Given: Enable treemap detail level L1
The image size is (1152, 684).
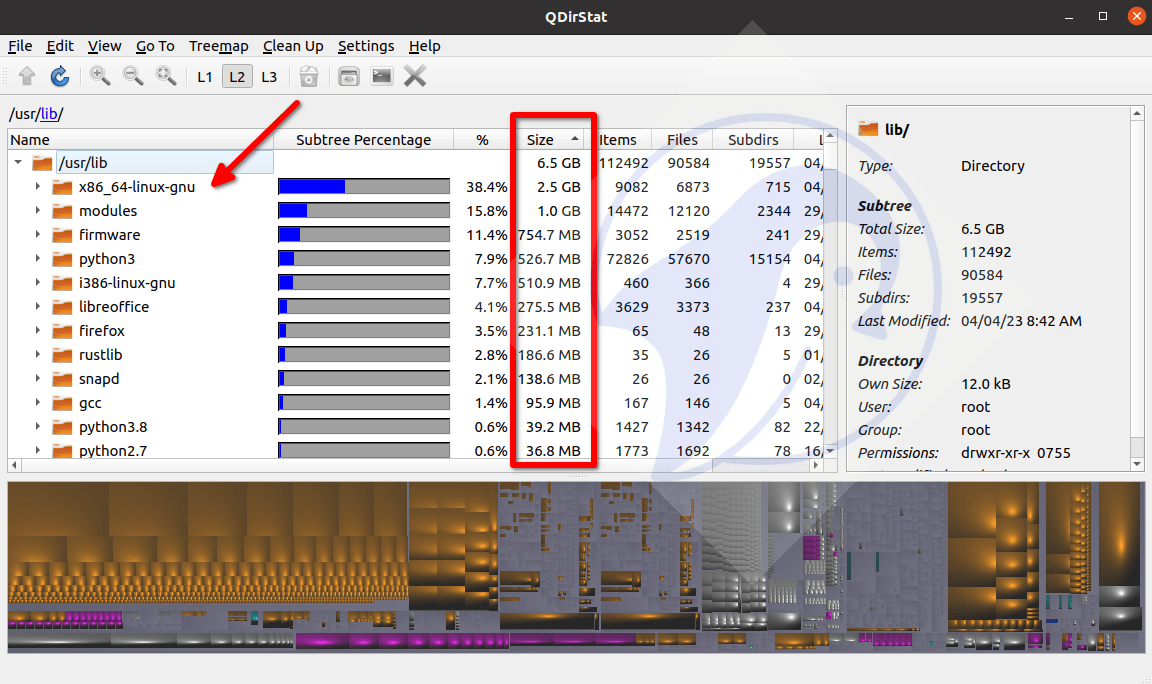Looking at the screenshot, I should [x=204, y=76].
